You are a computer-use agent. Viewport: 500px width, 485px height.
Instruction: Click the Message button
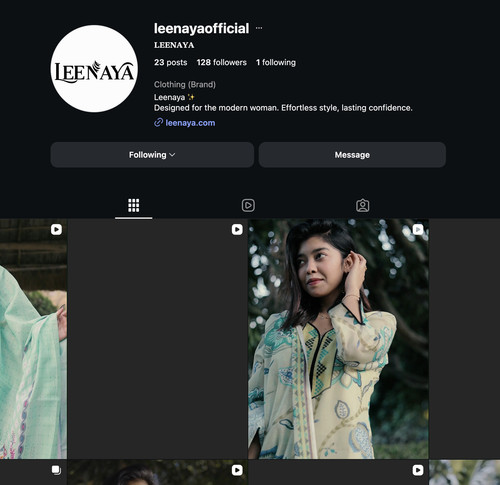point(352,155)
